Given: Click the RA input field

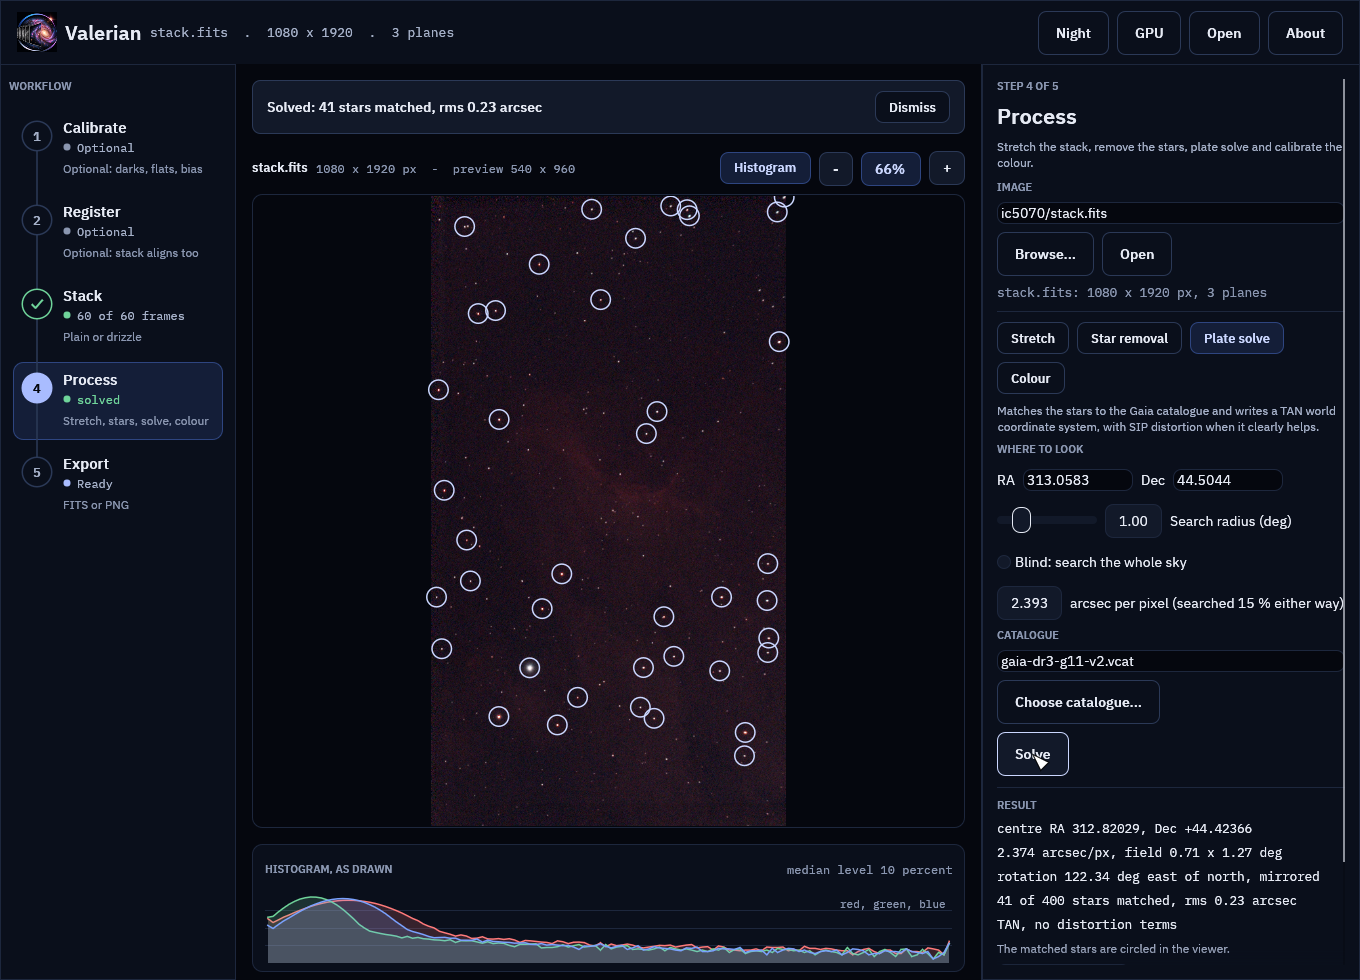Looking at the screenshot, I should (x=1077, y=480).
